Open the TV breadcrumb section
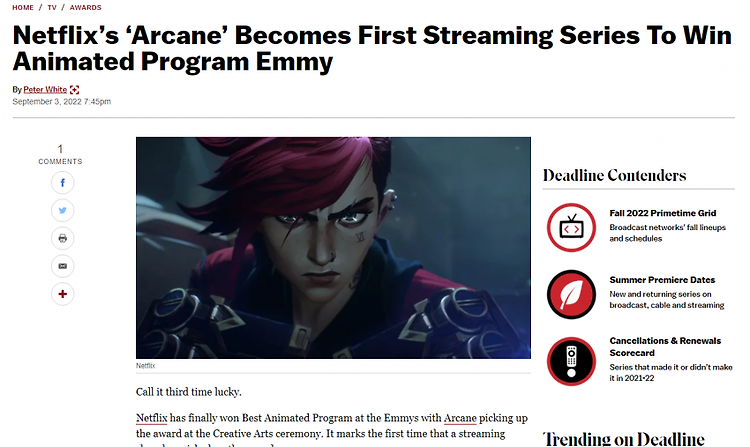 52,8
